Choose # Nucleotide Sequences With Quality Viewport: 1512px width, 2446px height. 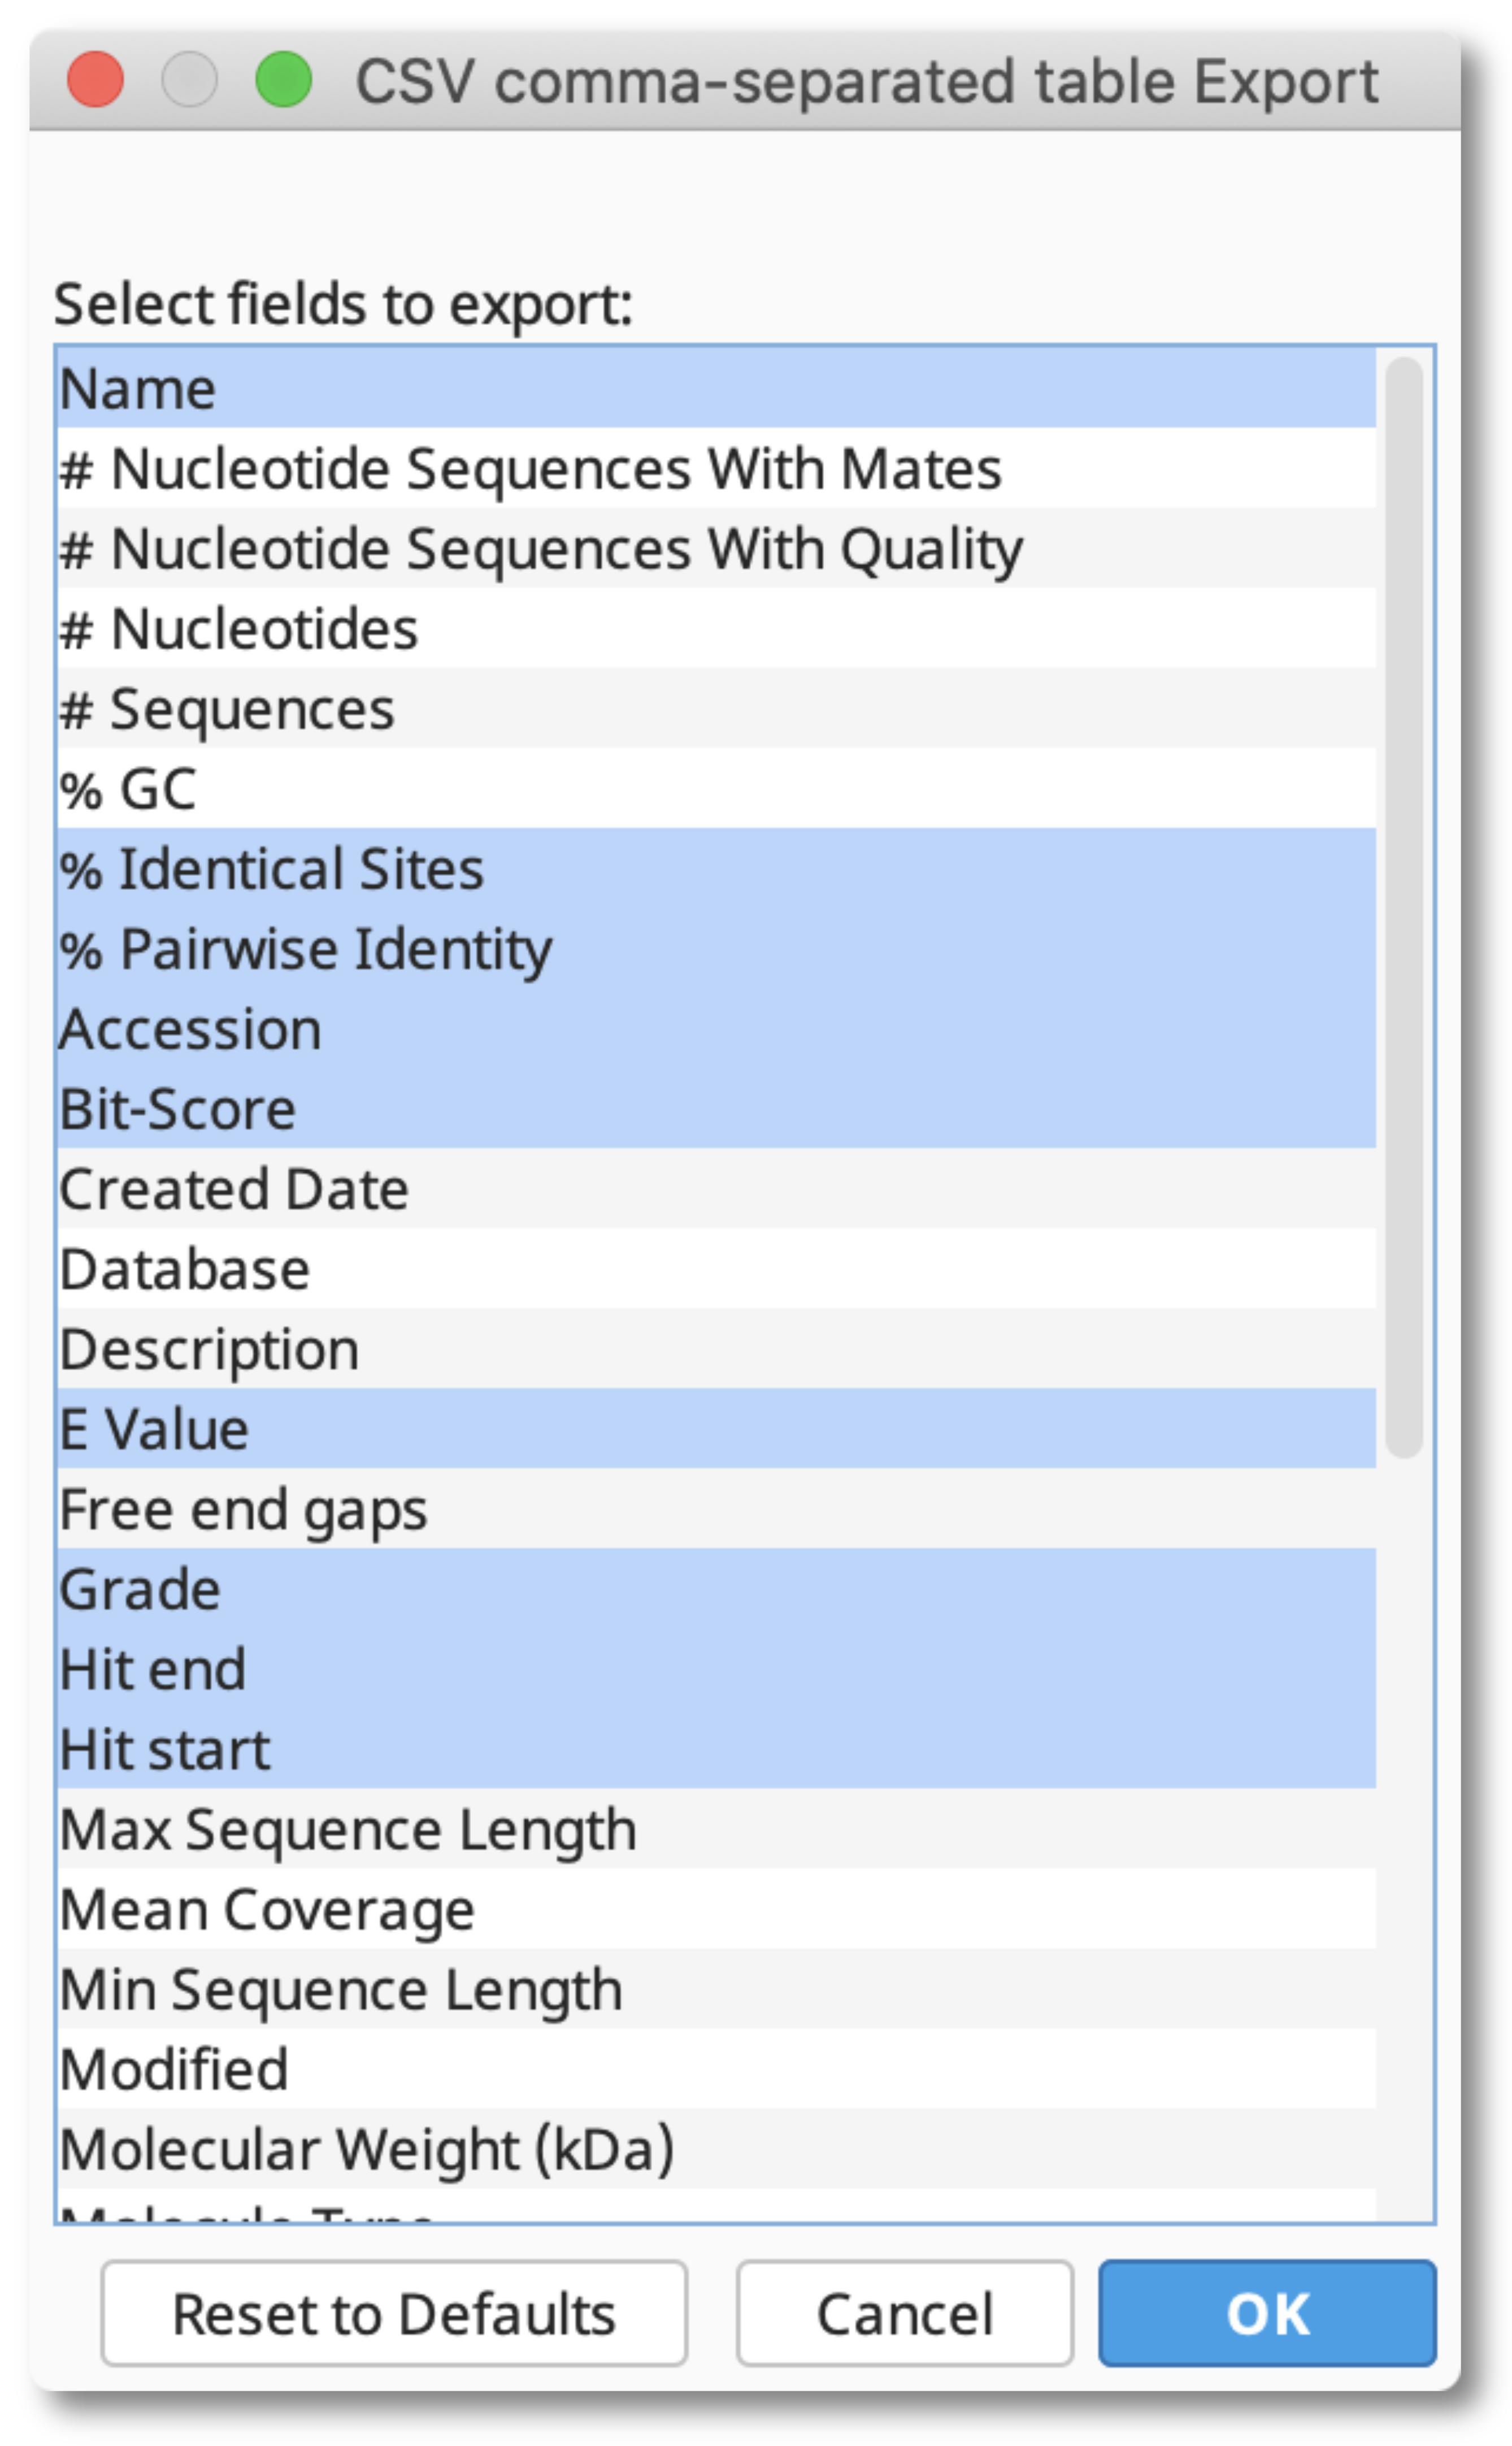pyautogui.click(x=716, y=548)
